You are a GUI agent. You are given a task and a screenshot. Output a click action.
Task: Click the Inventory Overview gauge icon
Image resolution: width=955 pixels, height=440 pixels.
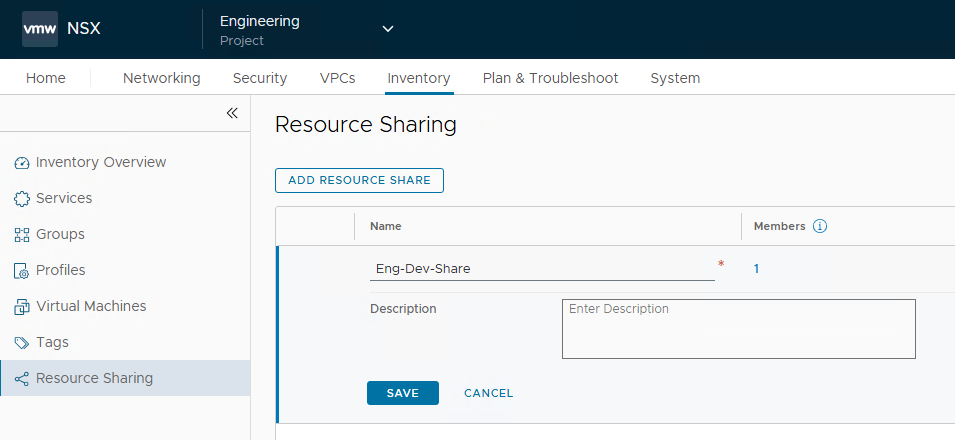22,163
